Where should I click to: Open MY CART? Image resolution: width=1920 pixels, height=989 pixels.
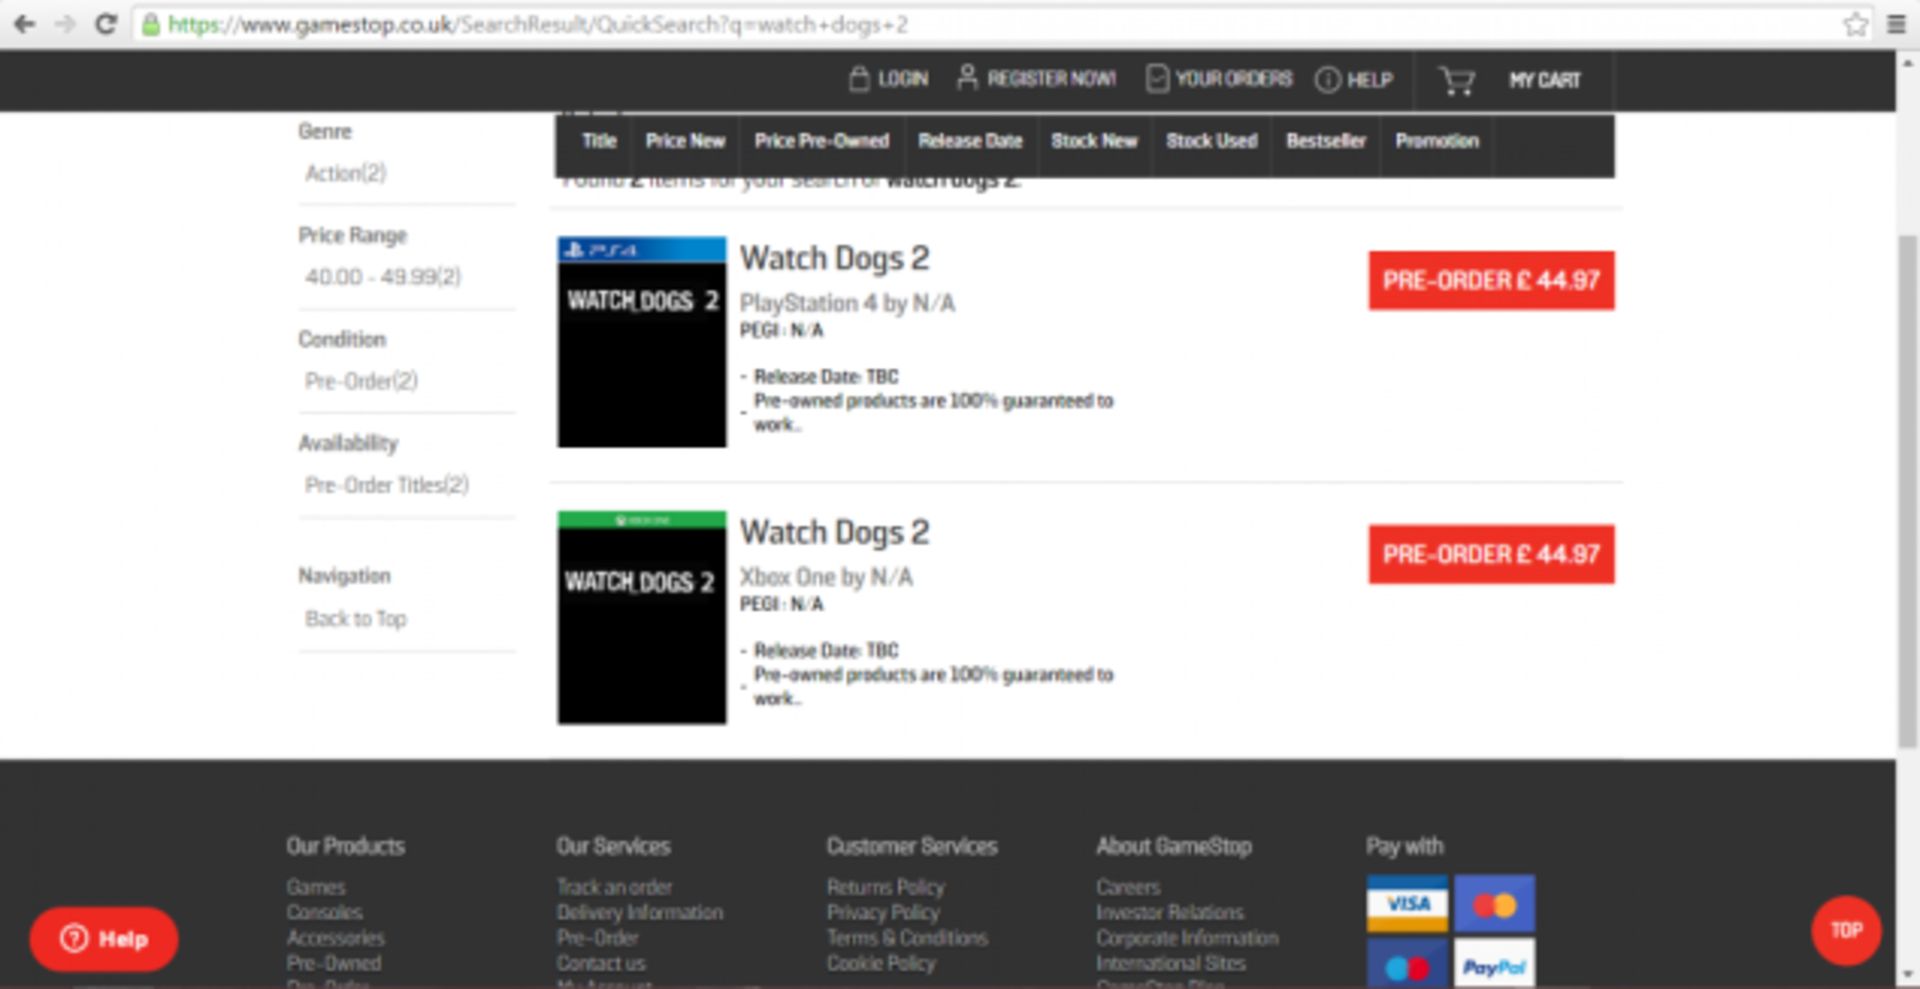click(1545, 80)
